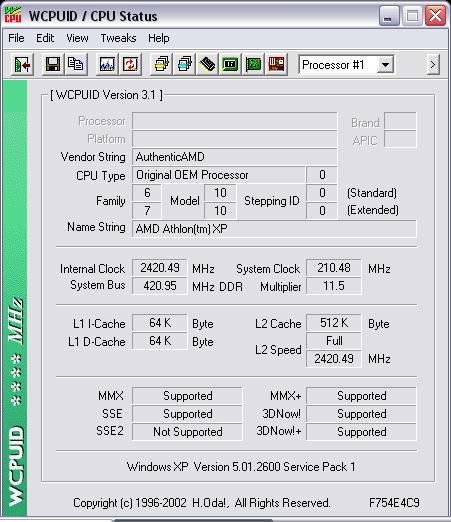Image resolution: width=451 pixels, height=522 pixels.
Task: Click the L1 D-Cache 64 K value
Action: tap(160, 341)
